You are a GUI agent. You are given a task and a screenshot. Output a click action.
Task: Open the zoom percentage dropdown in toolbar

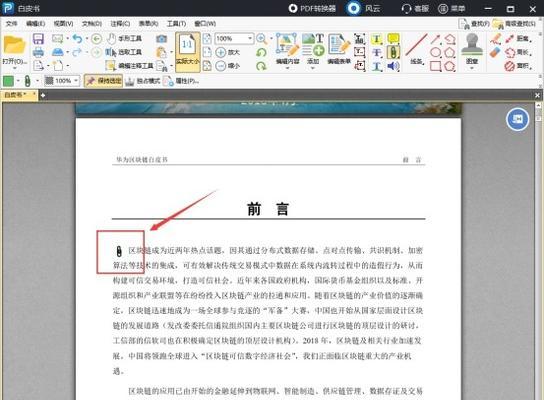tap(250, 38)
